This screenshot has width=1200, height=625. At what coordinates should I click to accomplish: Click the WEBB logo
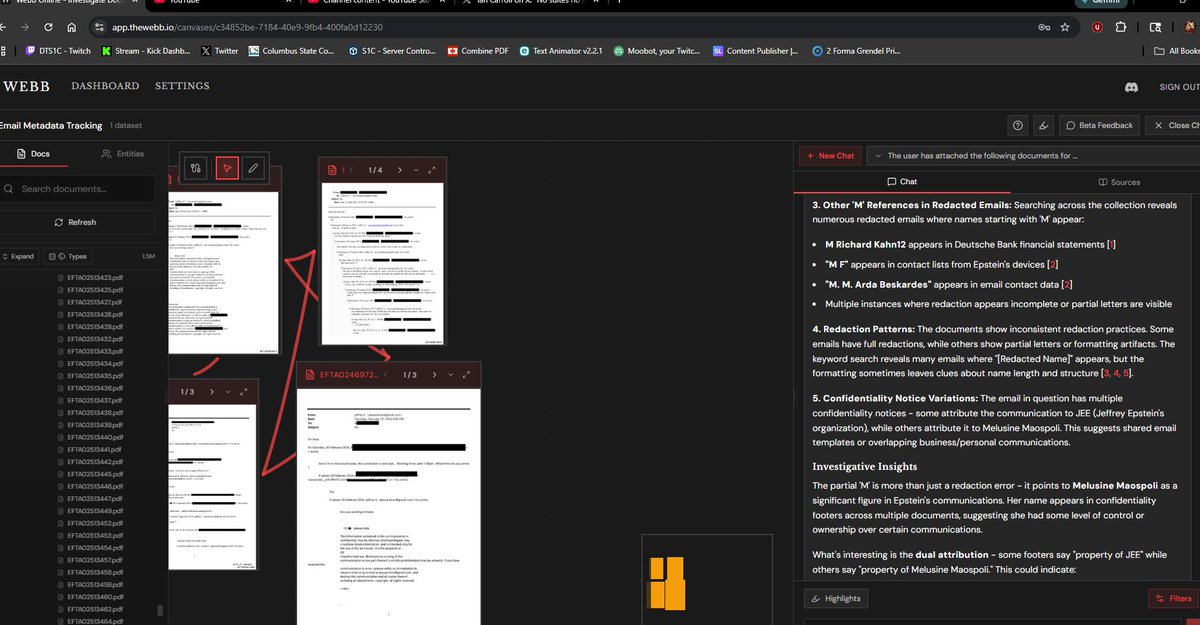point(26,86)
